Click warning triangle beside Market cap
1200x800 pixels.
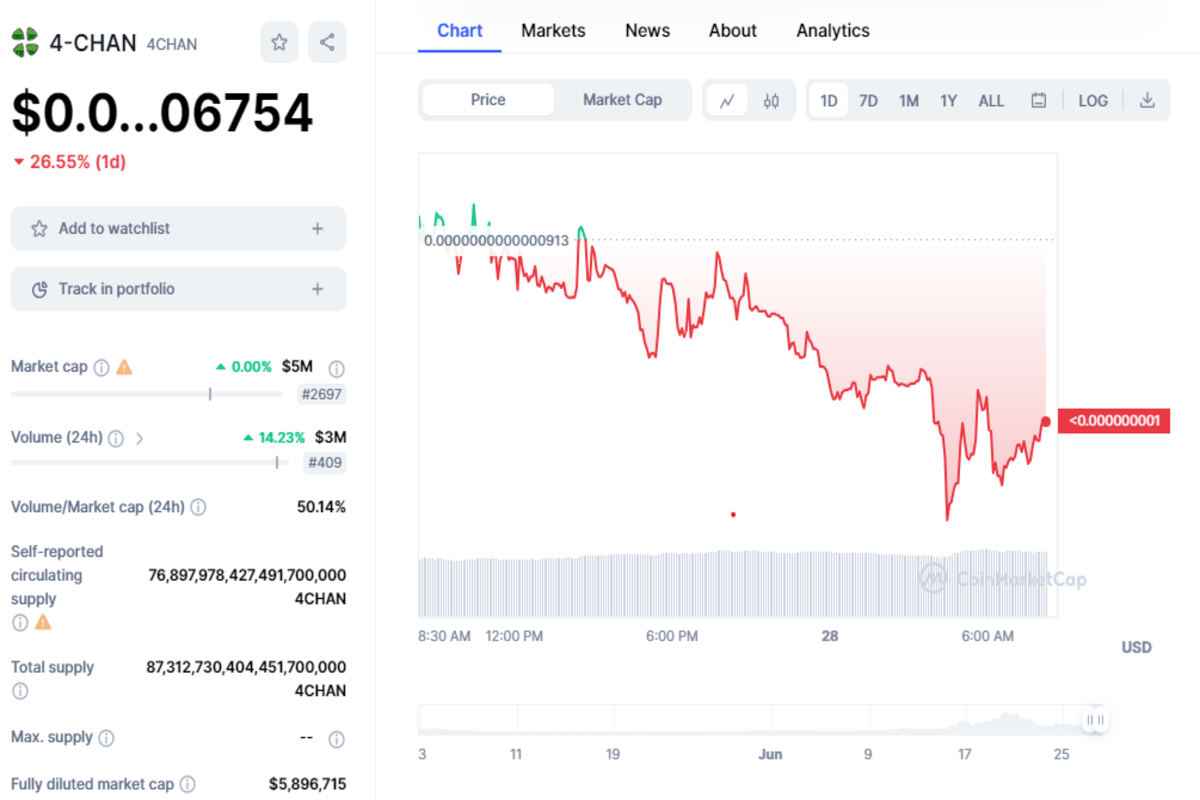point(124,367)
